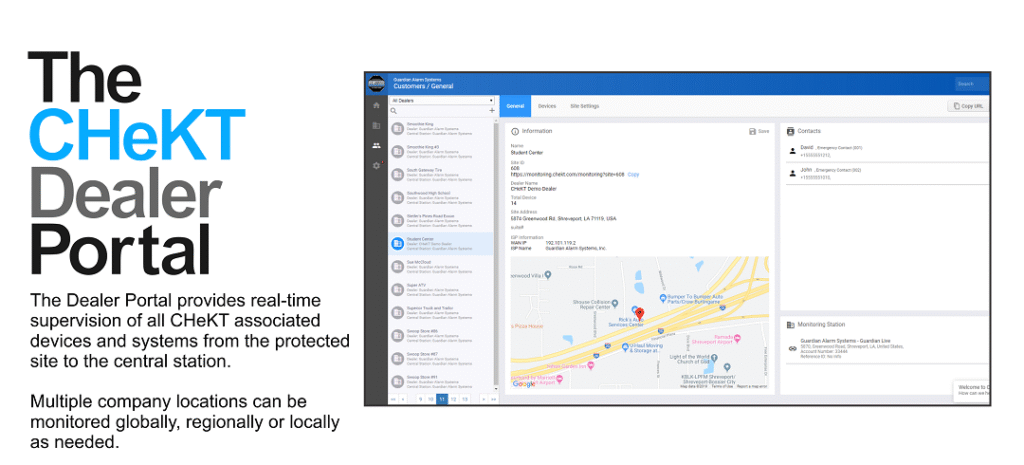Image resolution: width=1024 pixels, height=465 pixels.
Task: Click the sites building icon in sidebar
Action: coord(376,125)
